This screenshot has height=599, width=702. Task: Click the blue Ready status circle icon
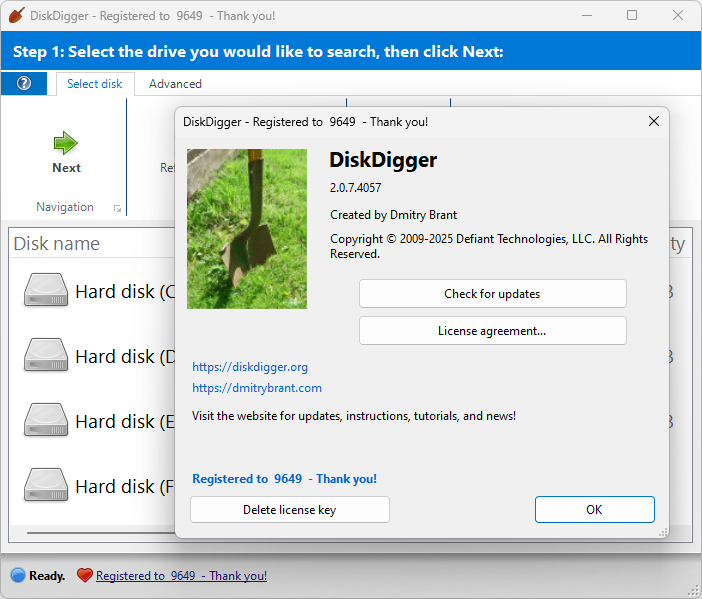tap(18, 575)
